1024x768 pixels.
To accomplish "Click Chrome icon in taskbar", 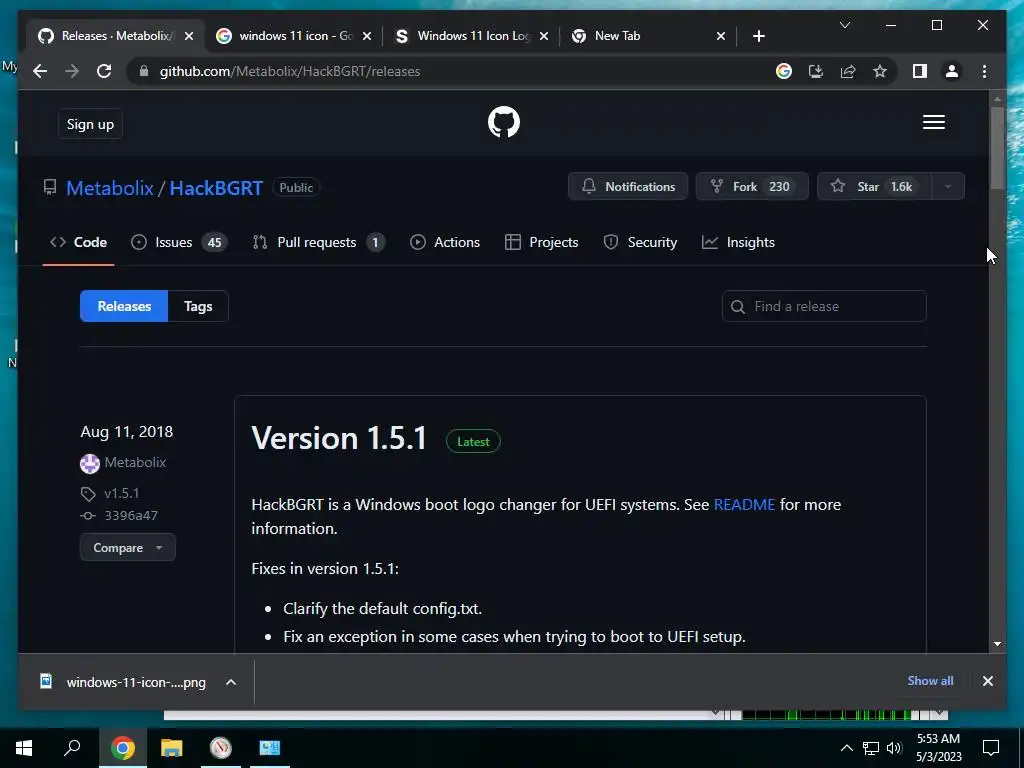I will click(123, 748).
